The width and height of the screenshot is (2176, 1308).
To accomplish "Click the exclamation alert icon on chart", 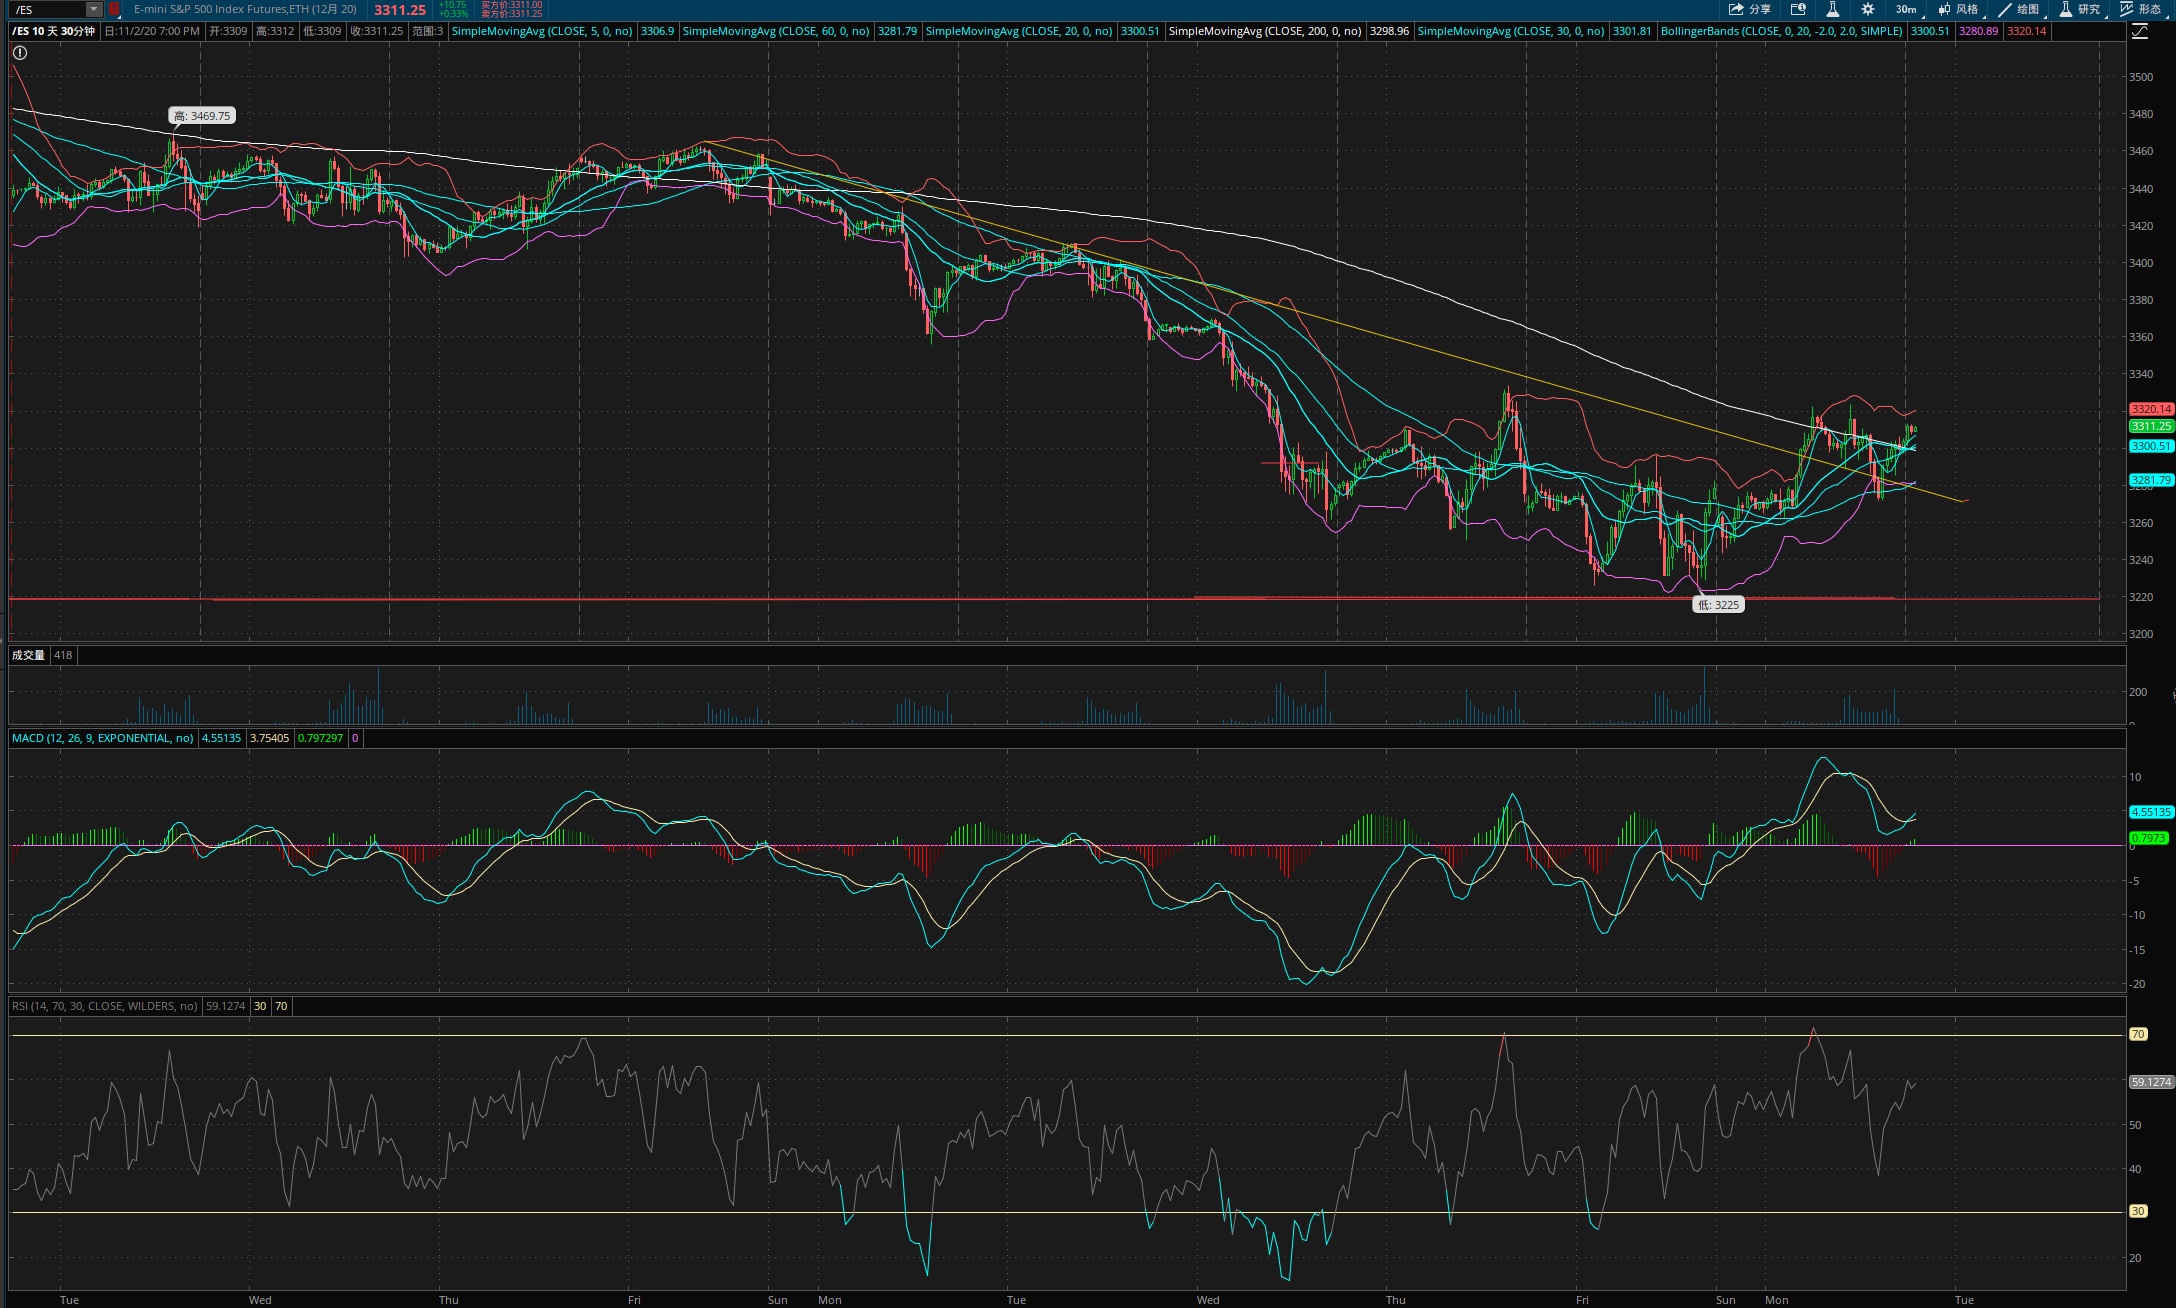I will tap(20, 53).
